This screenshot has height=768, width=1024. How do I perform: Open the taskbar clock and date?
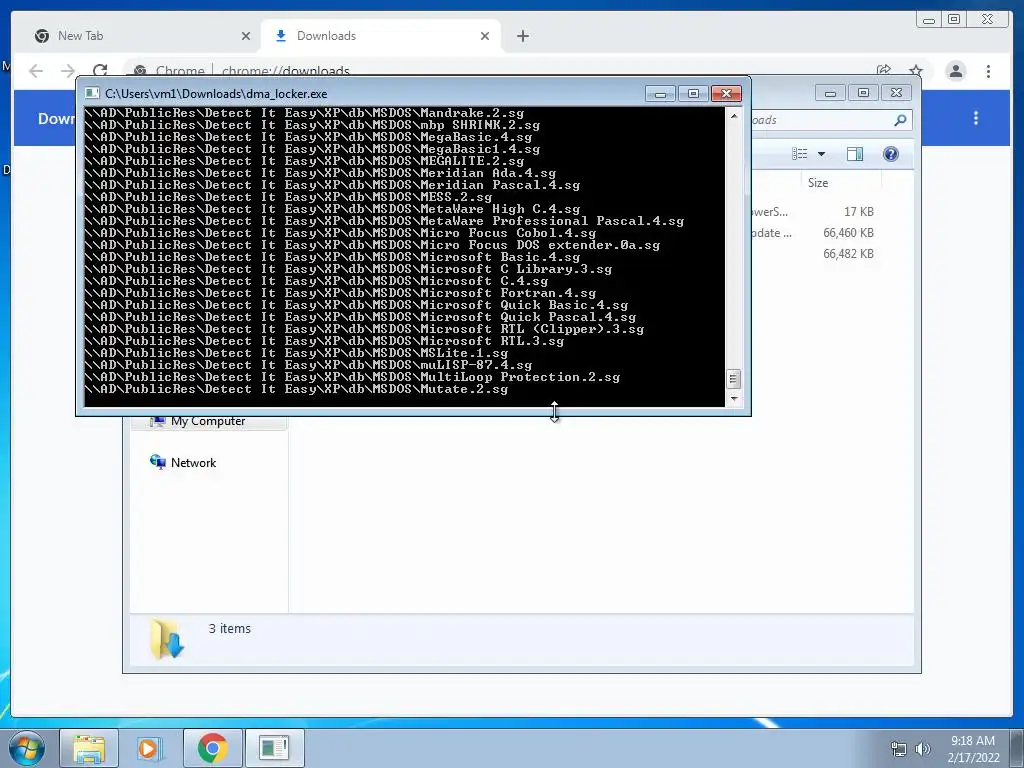[973, 749]
